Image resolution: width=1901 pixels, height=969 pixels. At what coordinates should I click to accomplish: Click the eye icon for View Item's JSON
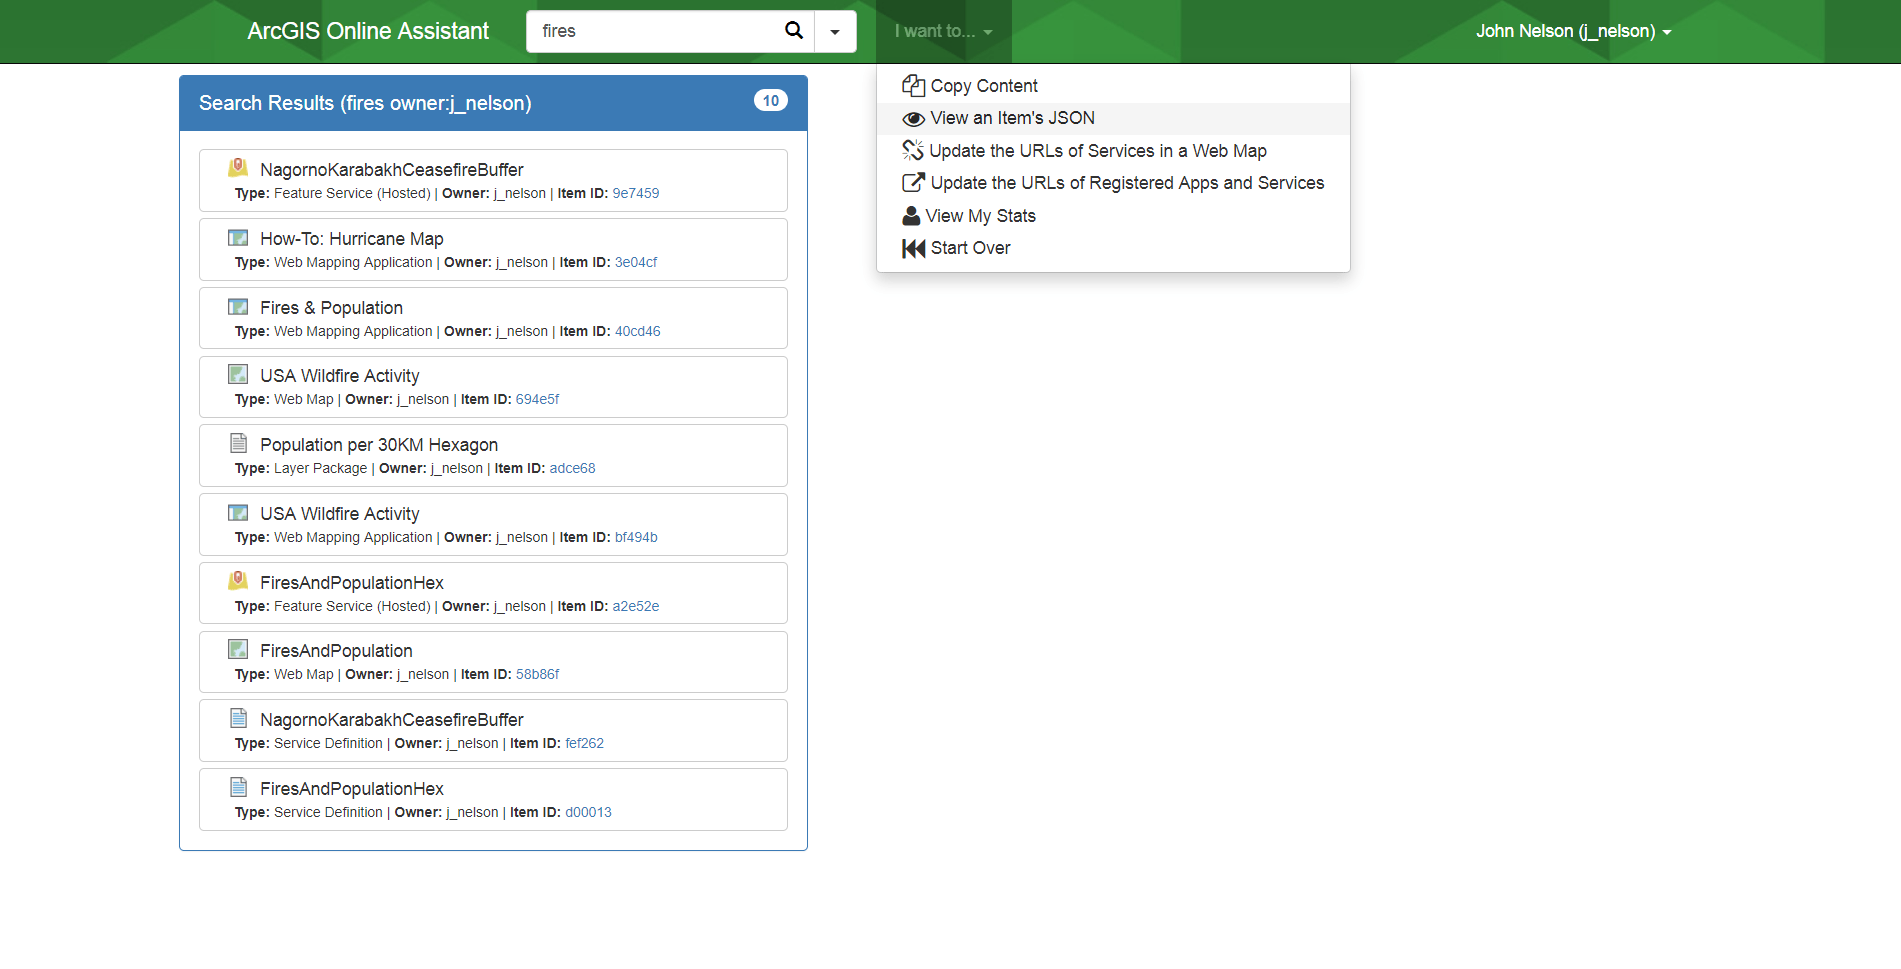[x=913, y=119]
